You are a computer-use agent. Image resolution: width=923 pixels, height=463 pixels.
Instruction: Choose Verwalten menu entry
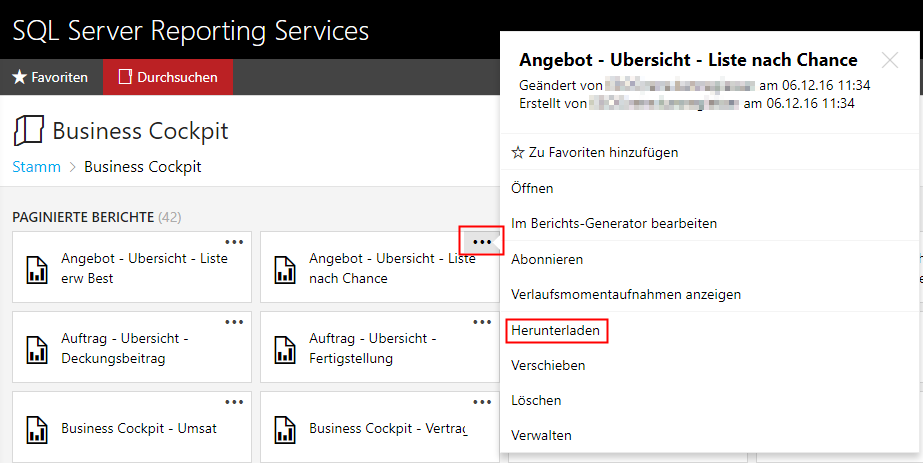[541, 435]
